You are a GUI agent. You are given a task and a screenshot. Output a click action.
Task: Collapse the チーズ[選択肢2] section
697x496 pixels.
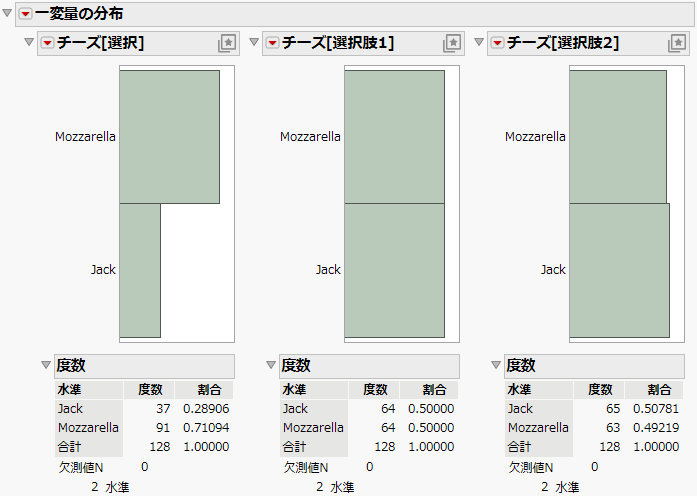(479, 42)
